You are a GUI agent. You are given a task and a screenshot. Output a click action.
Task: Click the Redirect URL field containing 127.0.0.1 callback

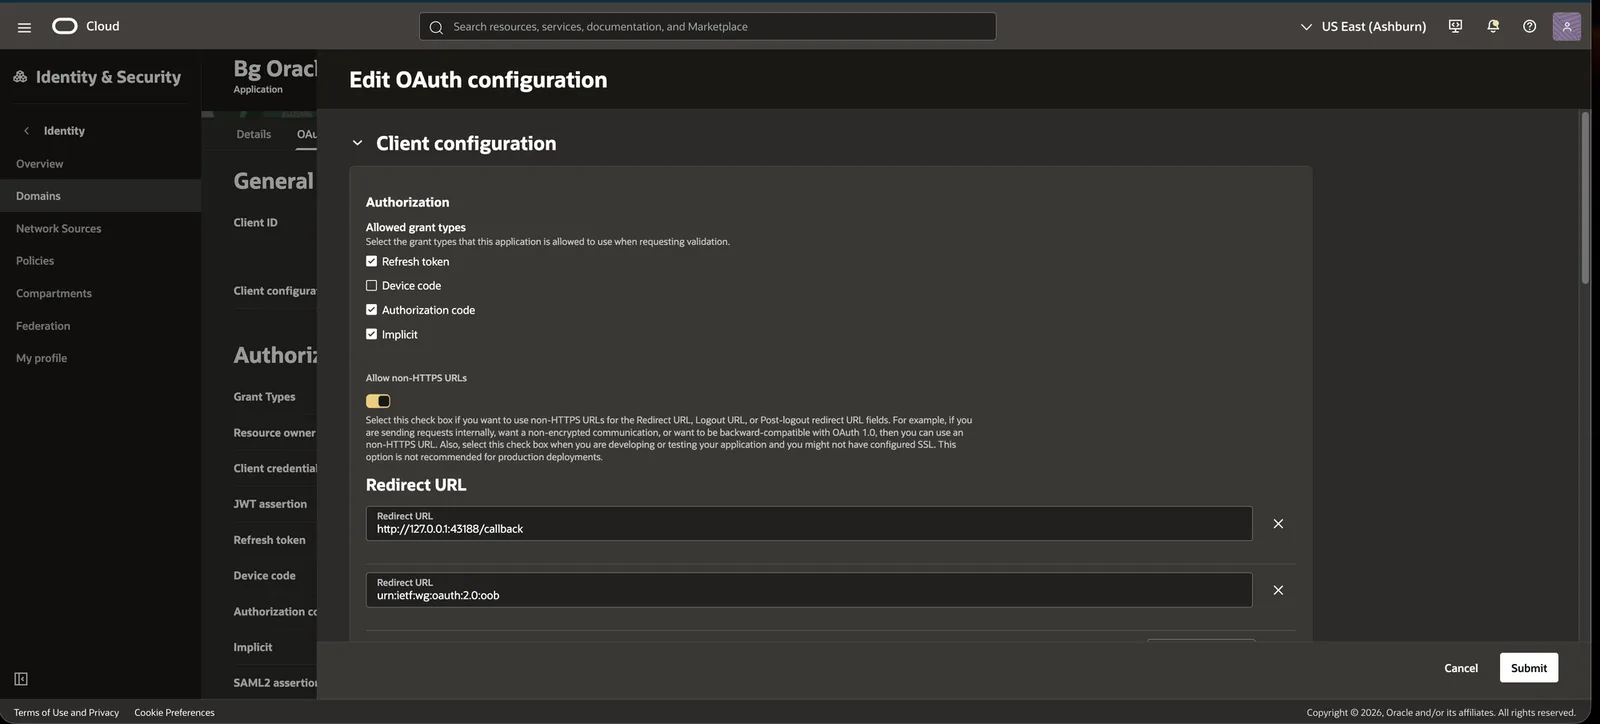point(809,524)
